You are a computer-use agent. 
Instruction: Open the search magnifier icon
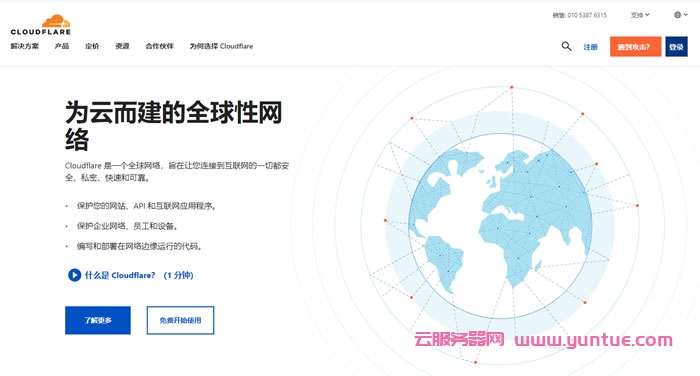[x=567, y=46]
